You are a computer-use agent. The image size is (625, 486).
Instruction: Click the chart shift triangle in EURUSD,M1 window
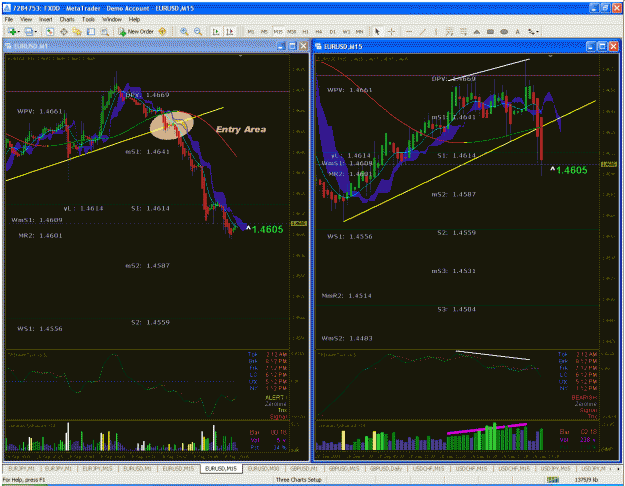click(x=240, y=56)
